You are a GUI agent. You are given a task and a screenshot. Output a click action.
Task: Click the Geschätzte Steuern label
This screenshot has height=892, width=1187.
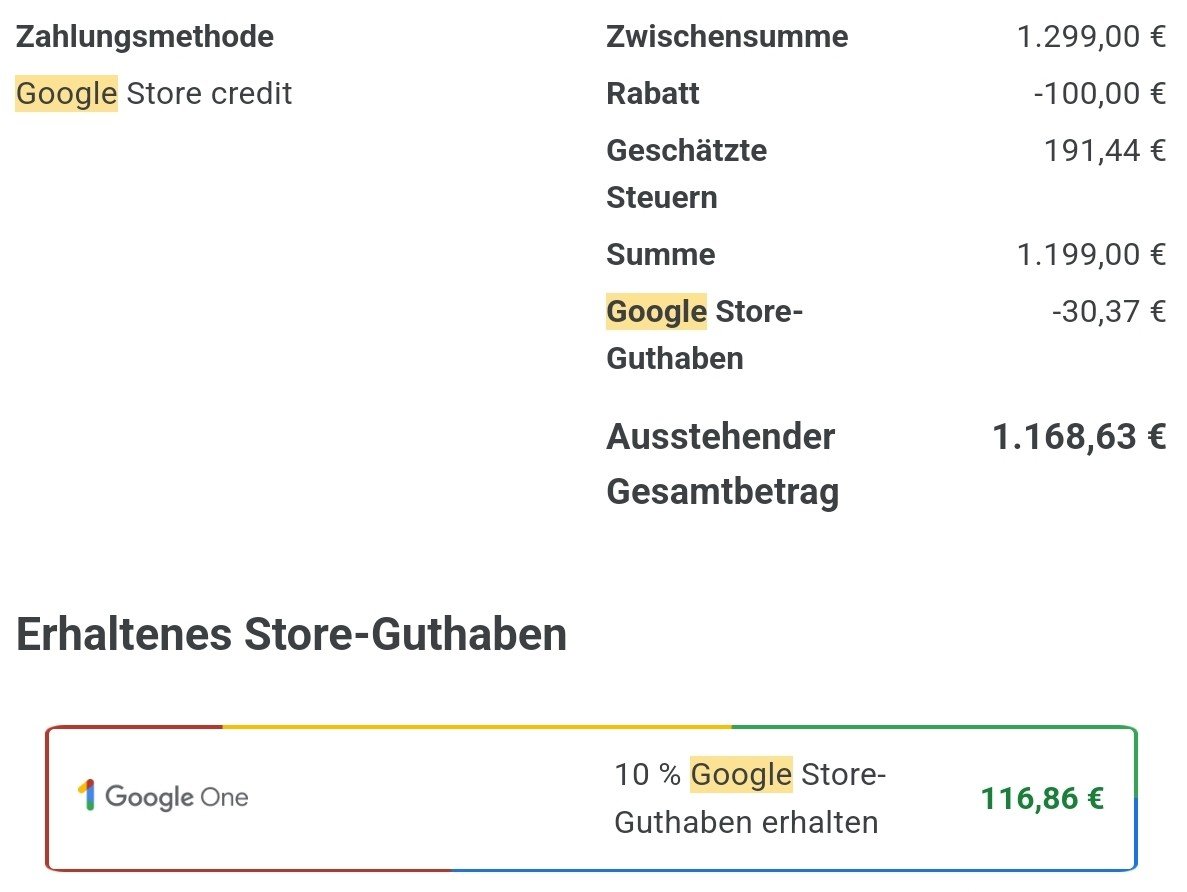(687, 174)
